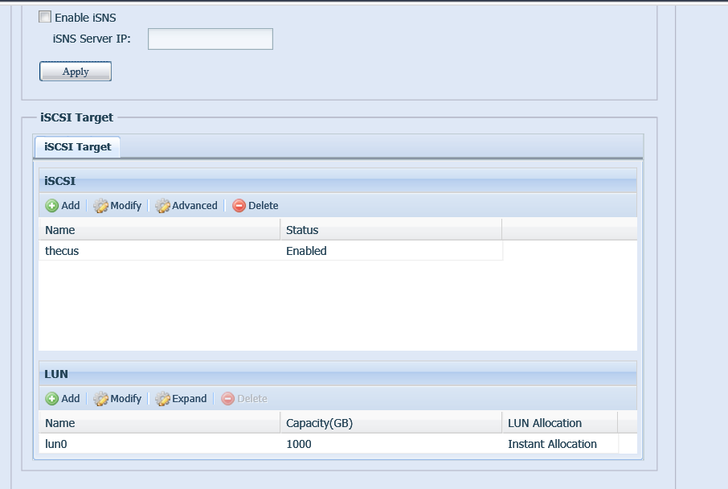The height and width of the screenshot is (489, 728).
Task: Add a new LUN with green plus icon
Action: pos(52,399)
